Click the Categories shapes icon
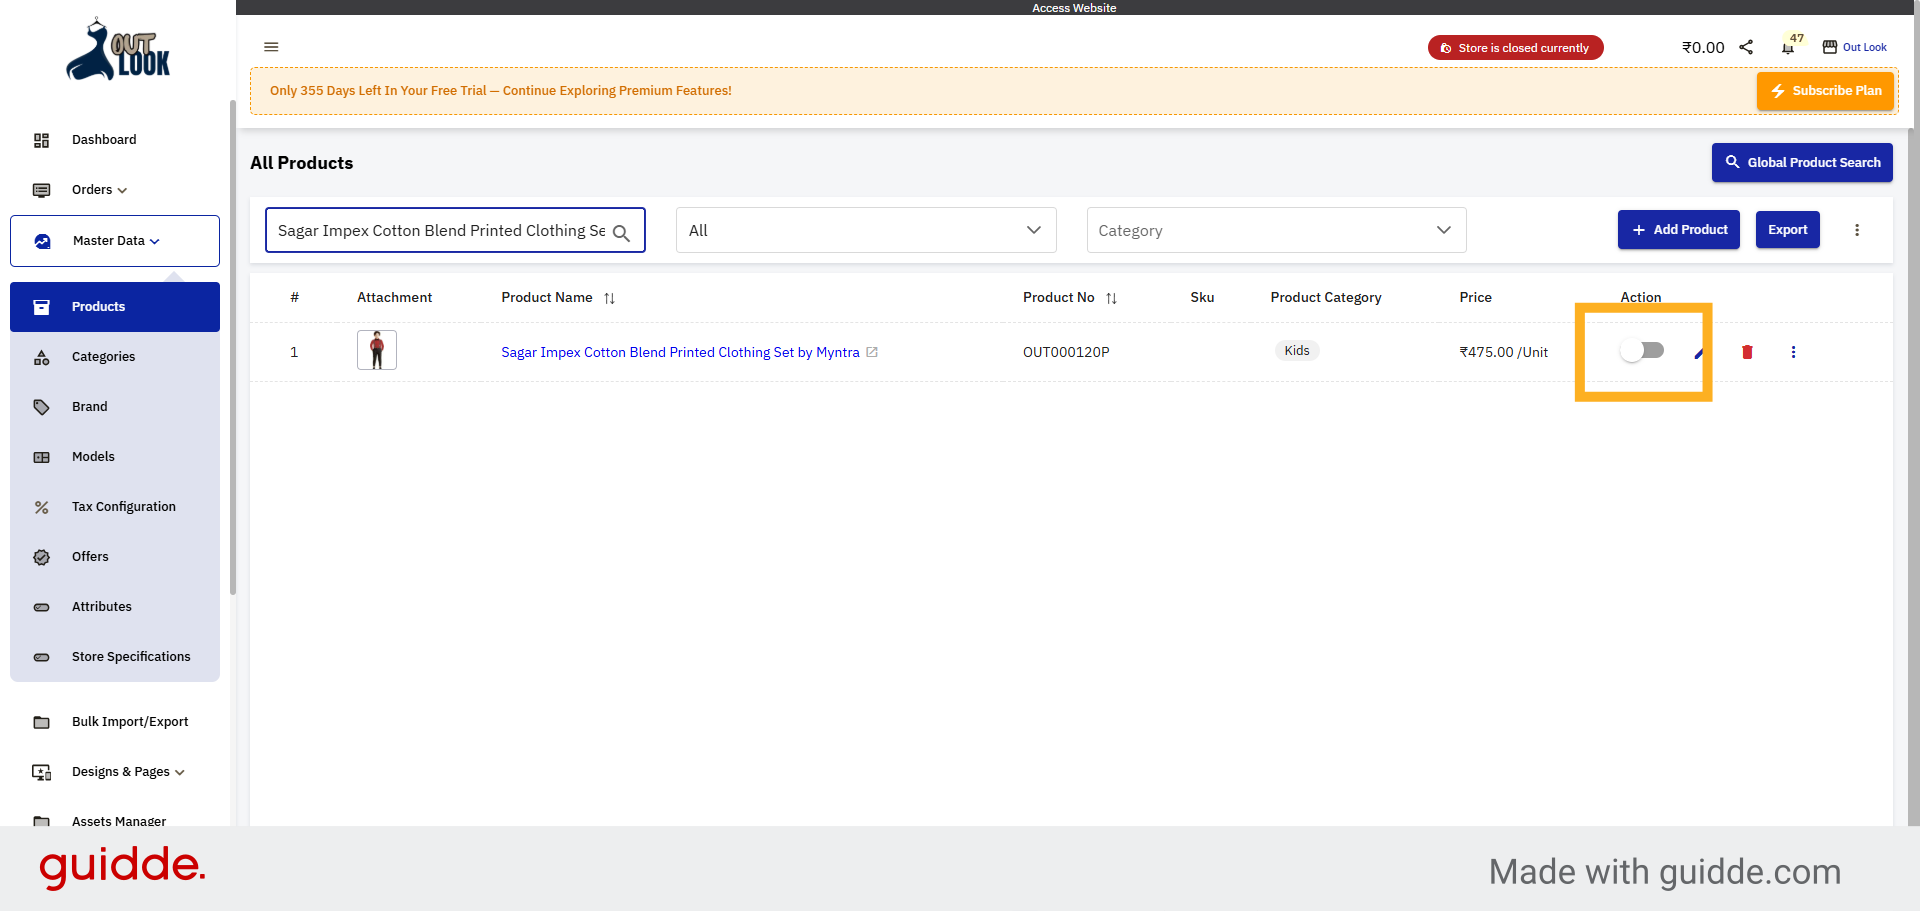 pos(41,357)
